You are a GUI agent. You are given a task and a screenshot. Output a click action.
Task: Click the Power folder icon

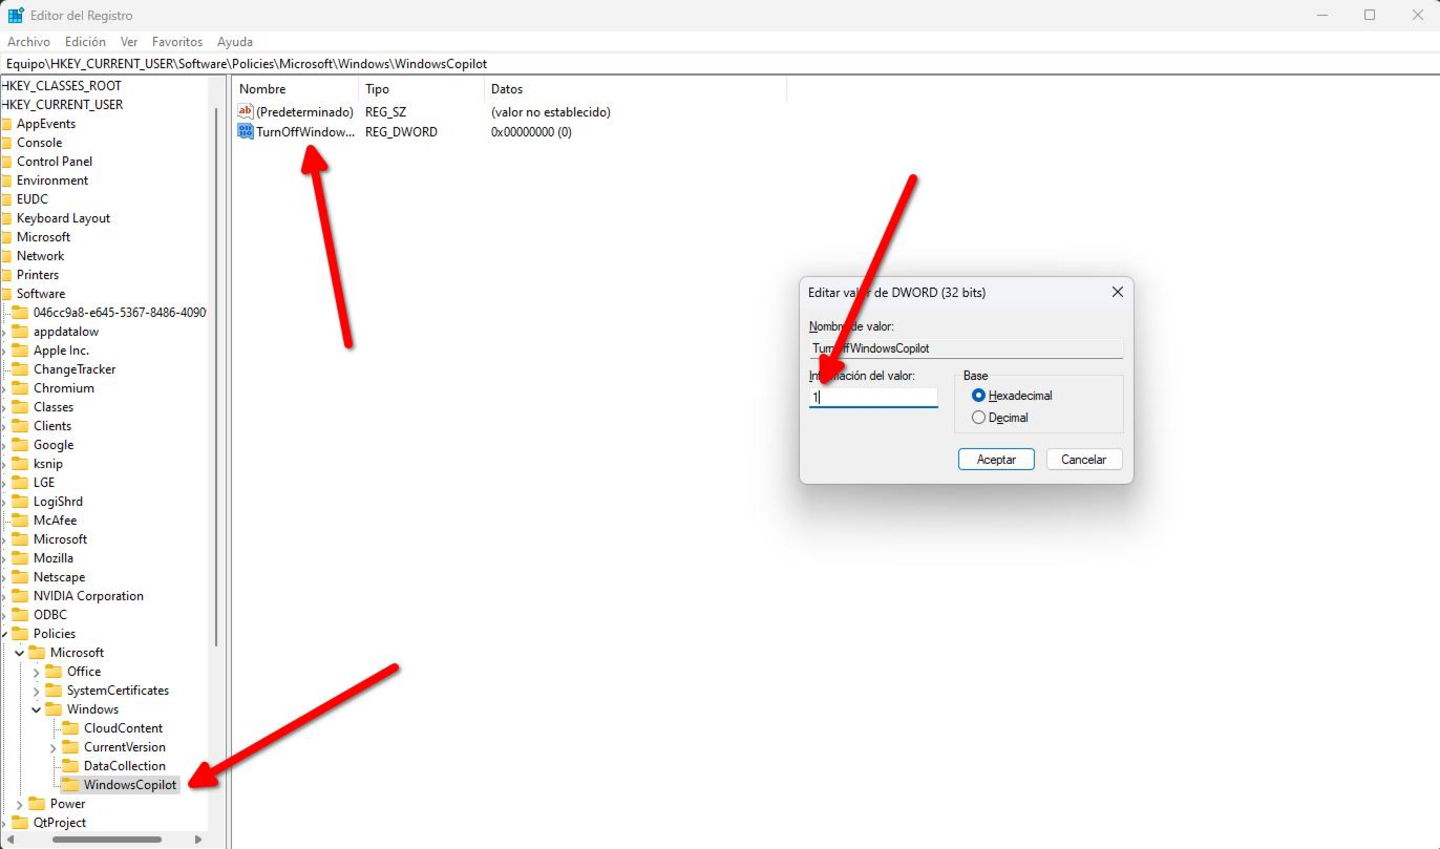tap(37, 804)
